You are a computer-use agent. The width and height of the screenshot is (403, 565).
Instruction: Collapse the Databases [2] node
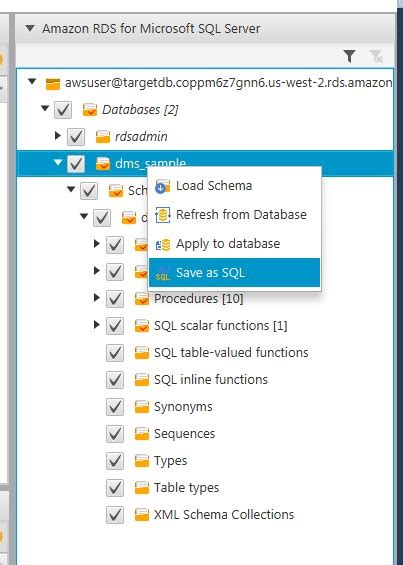coord(45,108)
